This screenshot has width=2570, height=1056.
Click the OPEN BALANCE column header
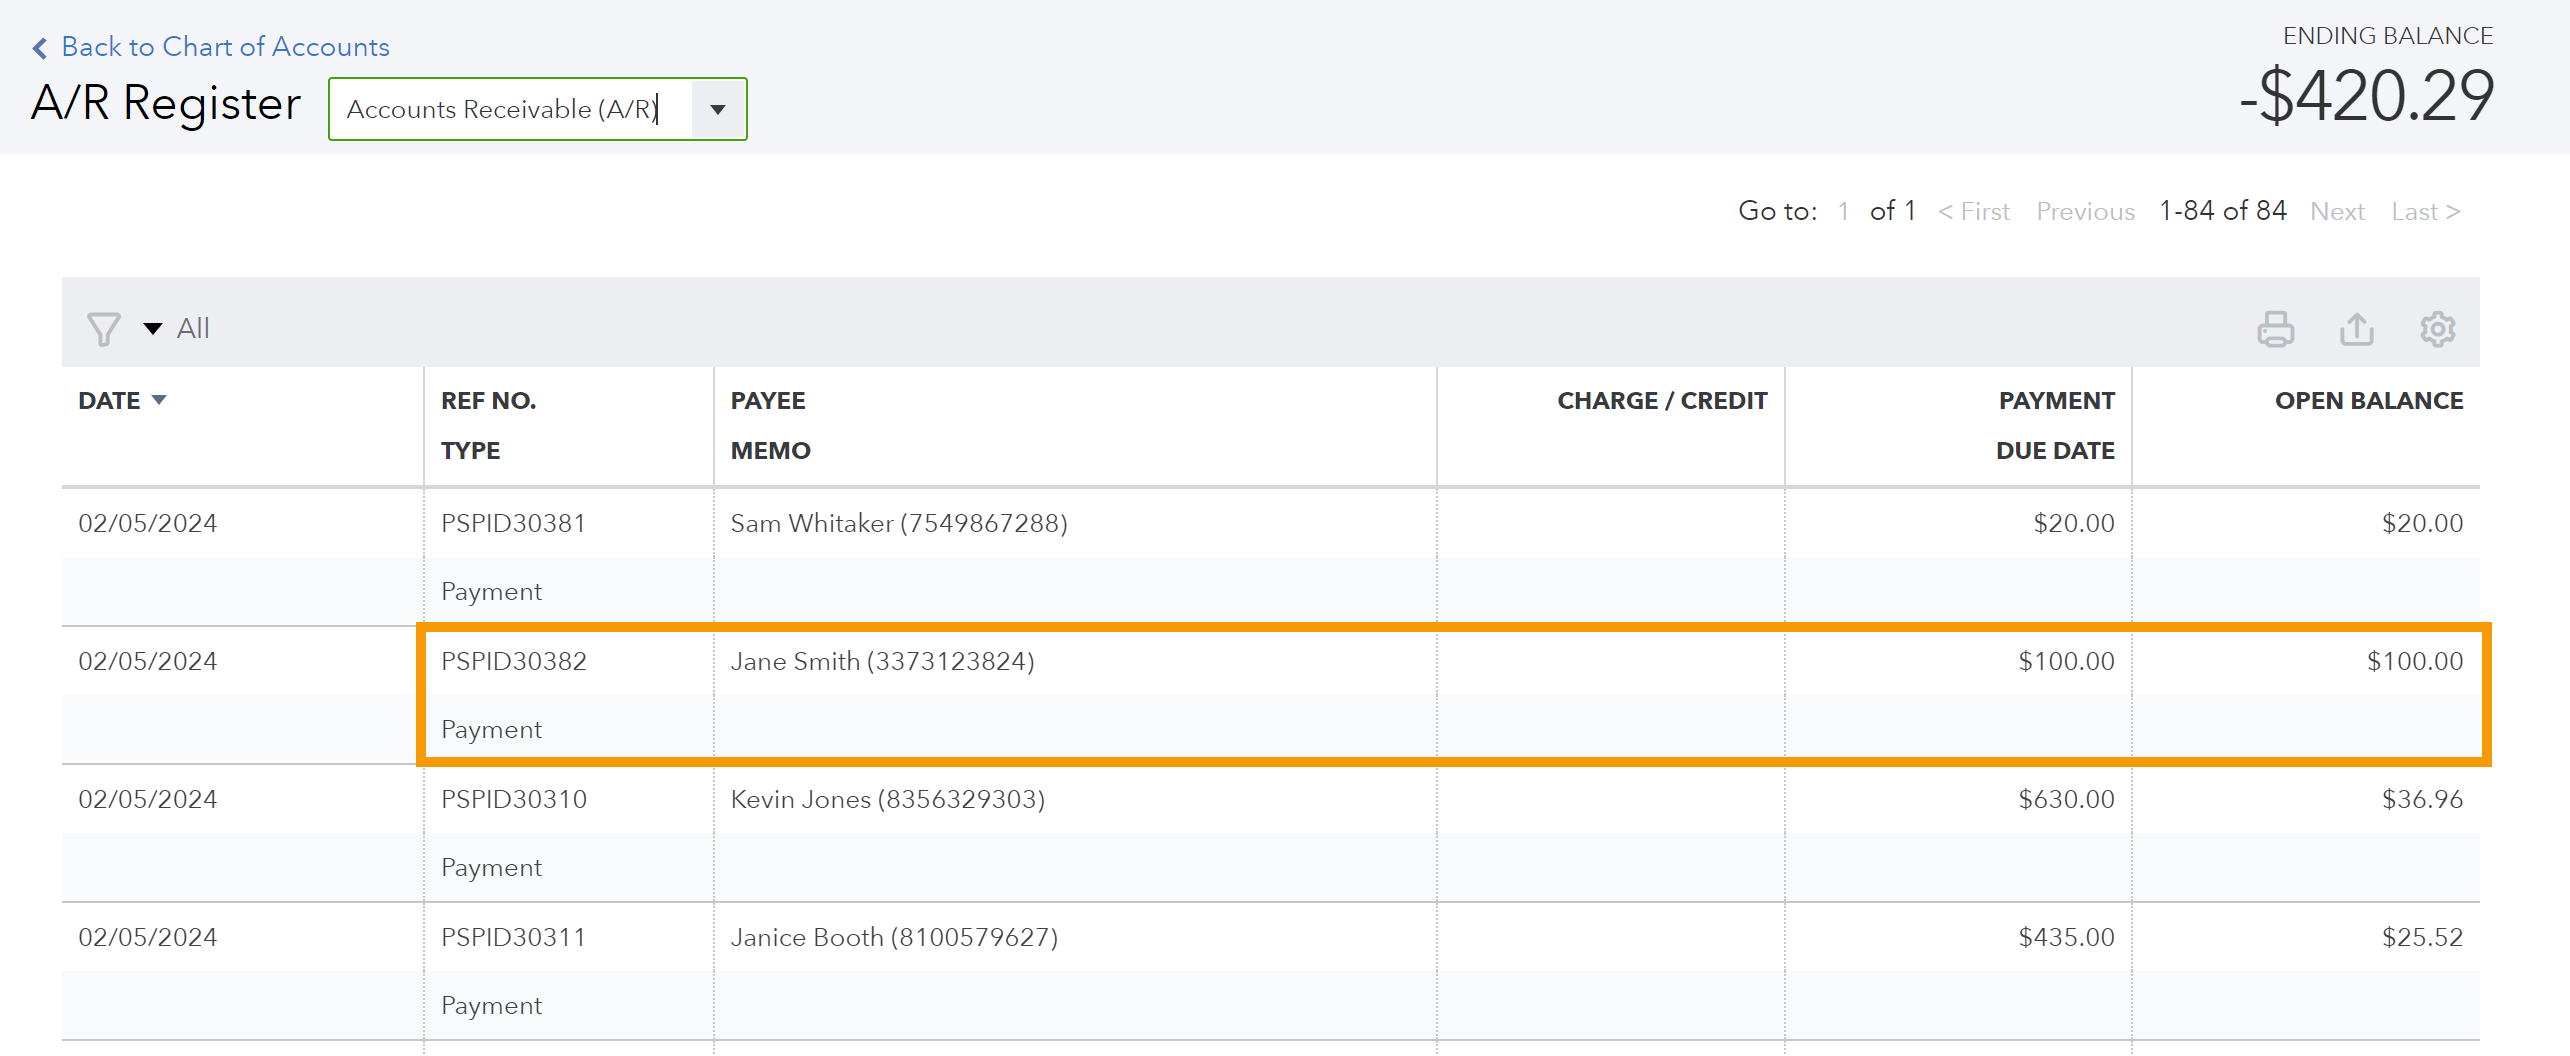2368,401
